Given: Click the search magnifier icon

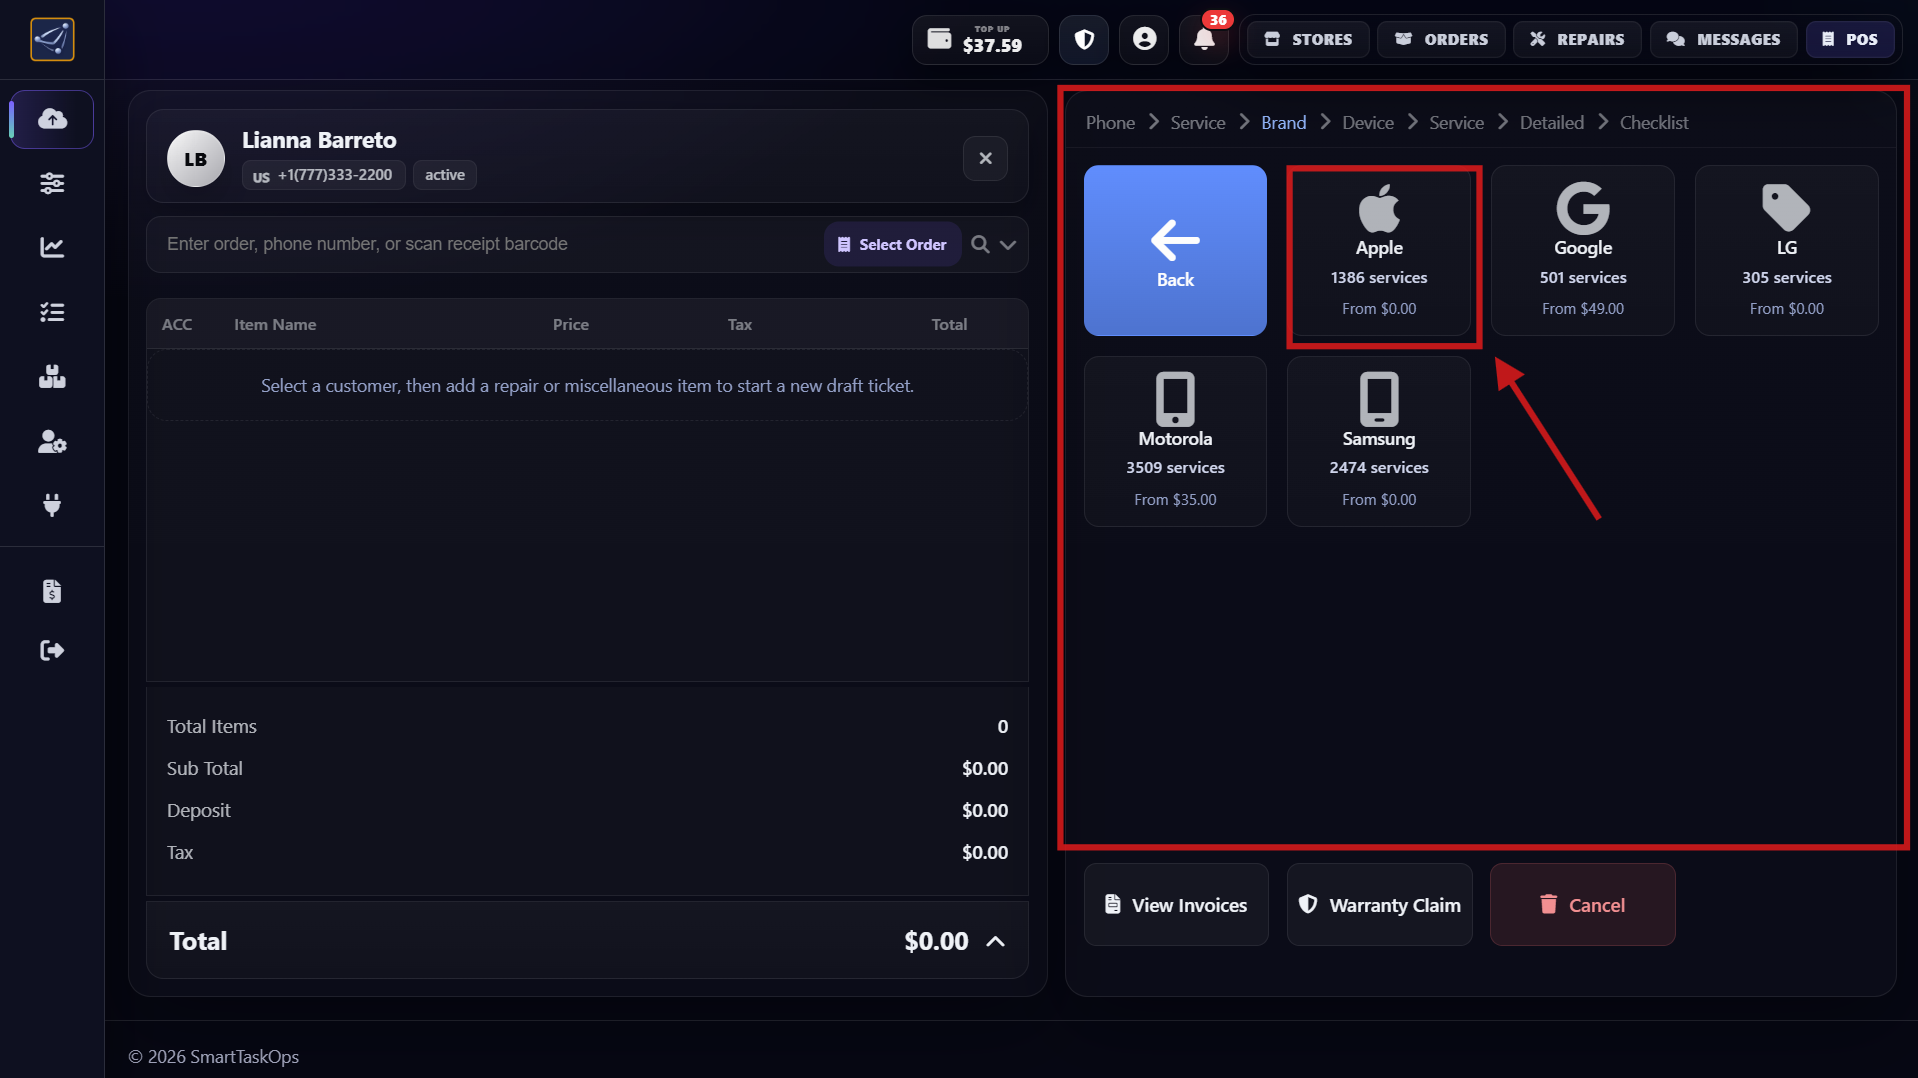Looking at the screenshot, I should coord(980,244).
